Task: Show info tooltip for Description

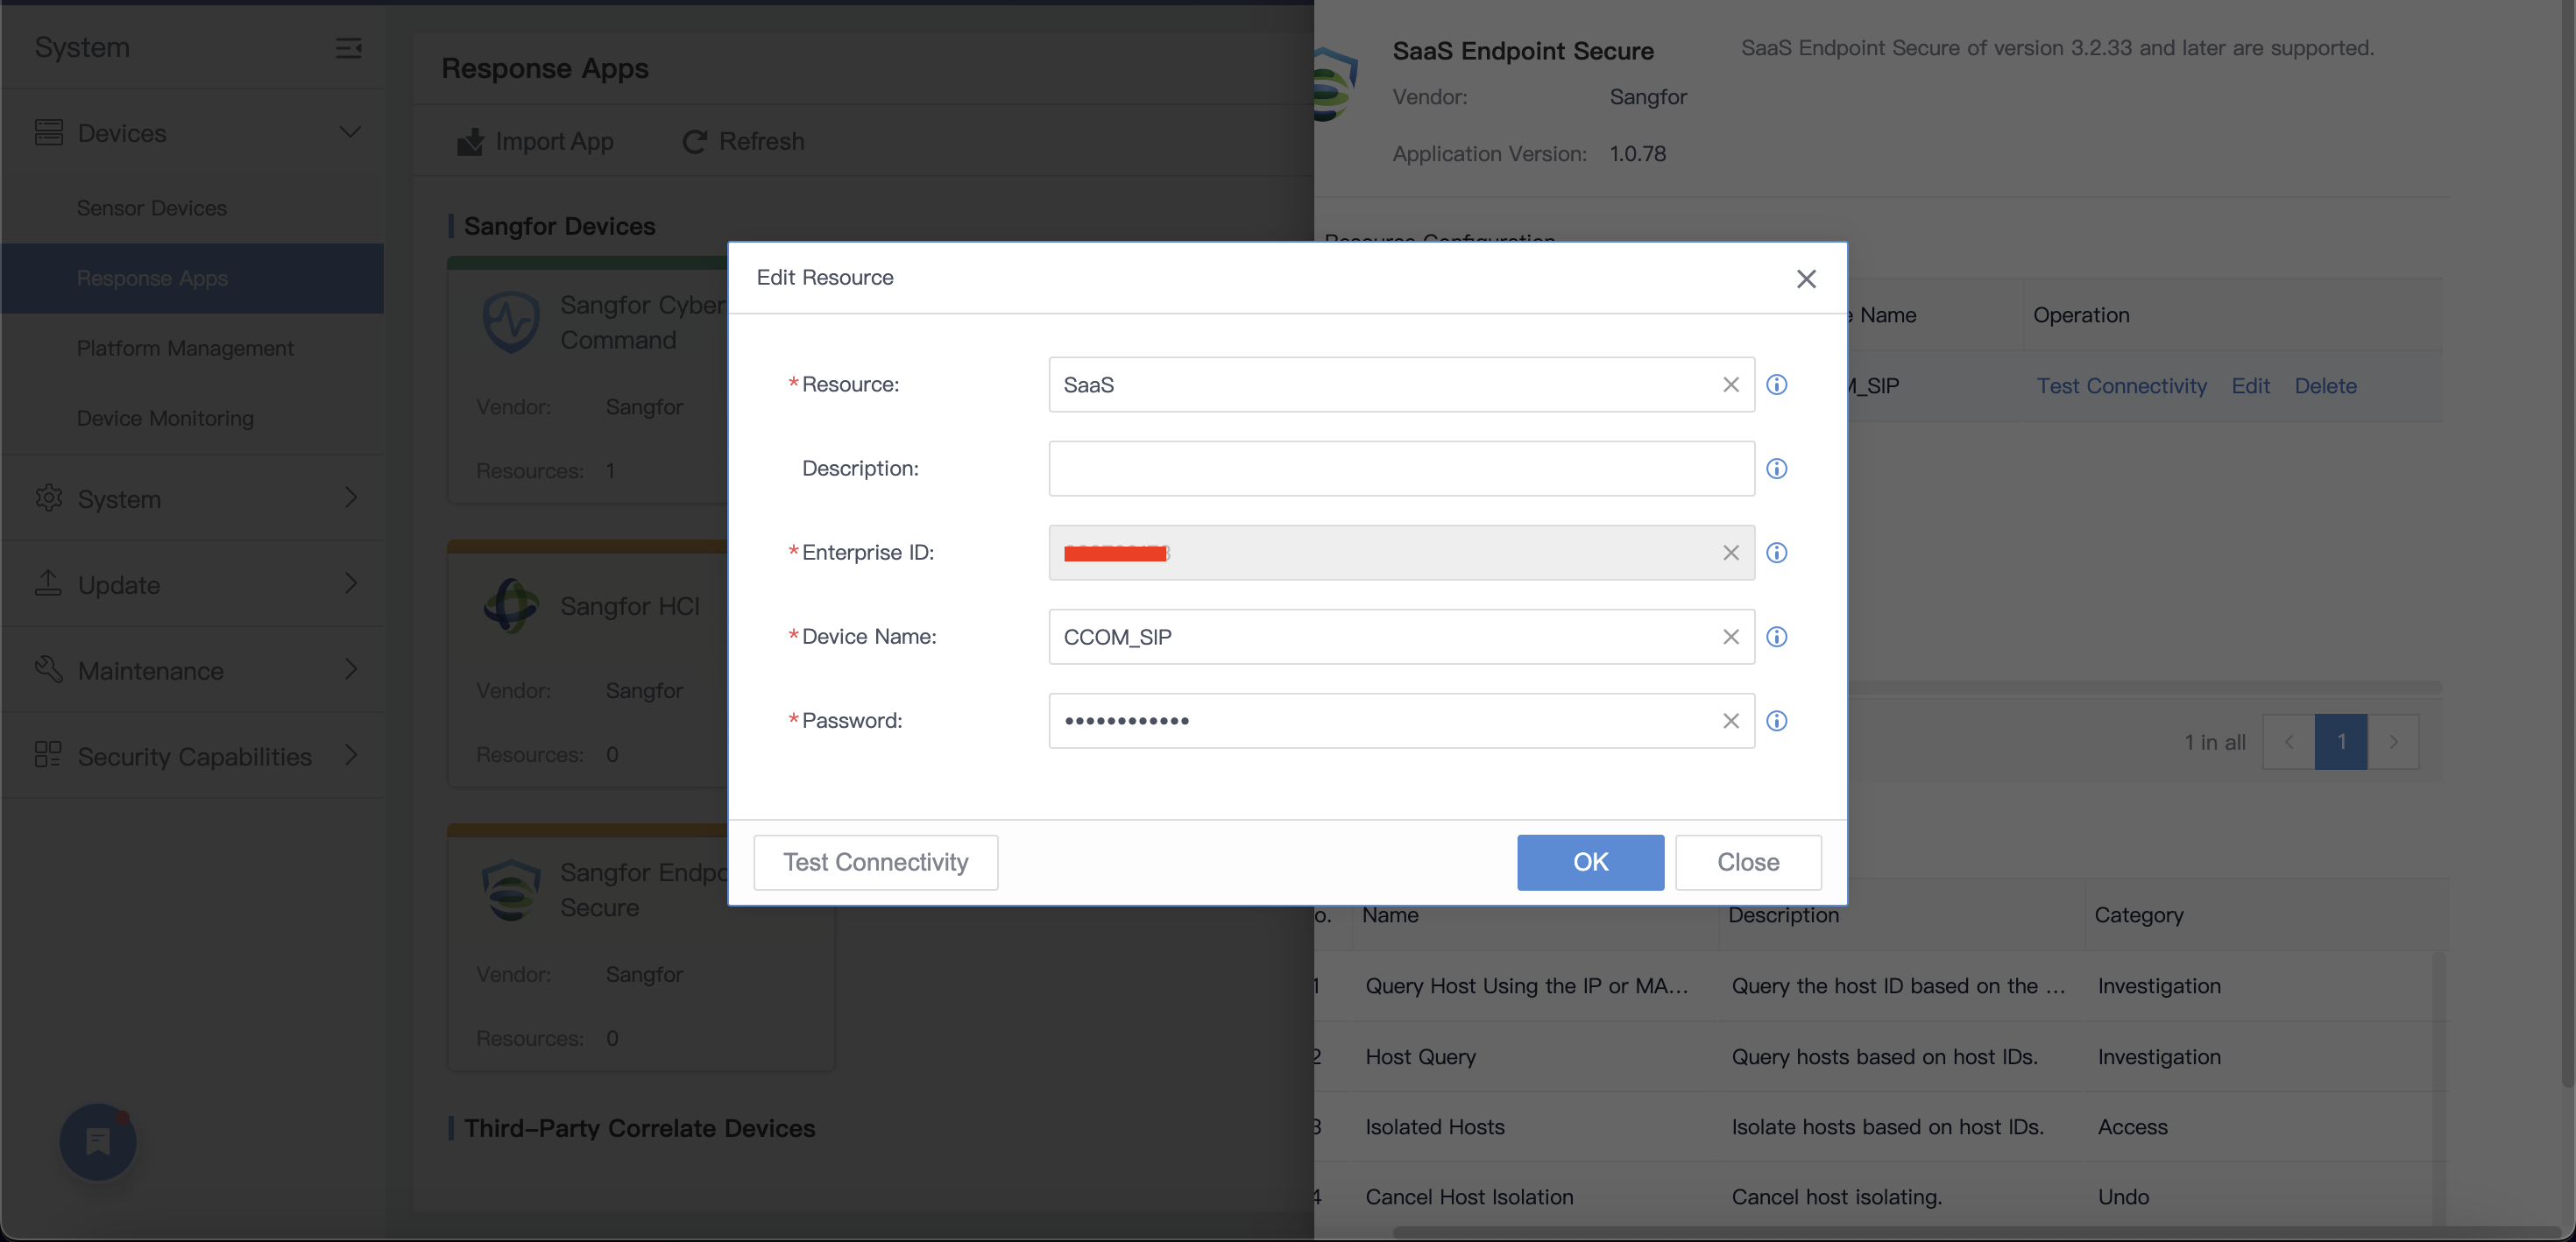Action: (x=1776, y=469)
